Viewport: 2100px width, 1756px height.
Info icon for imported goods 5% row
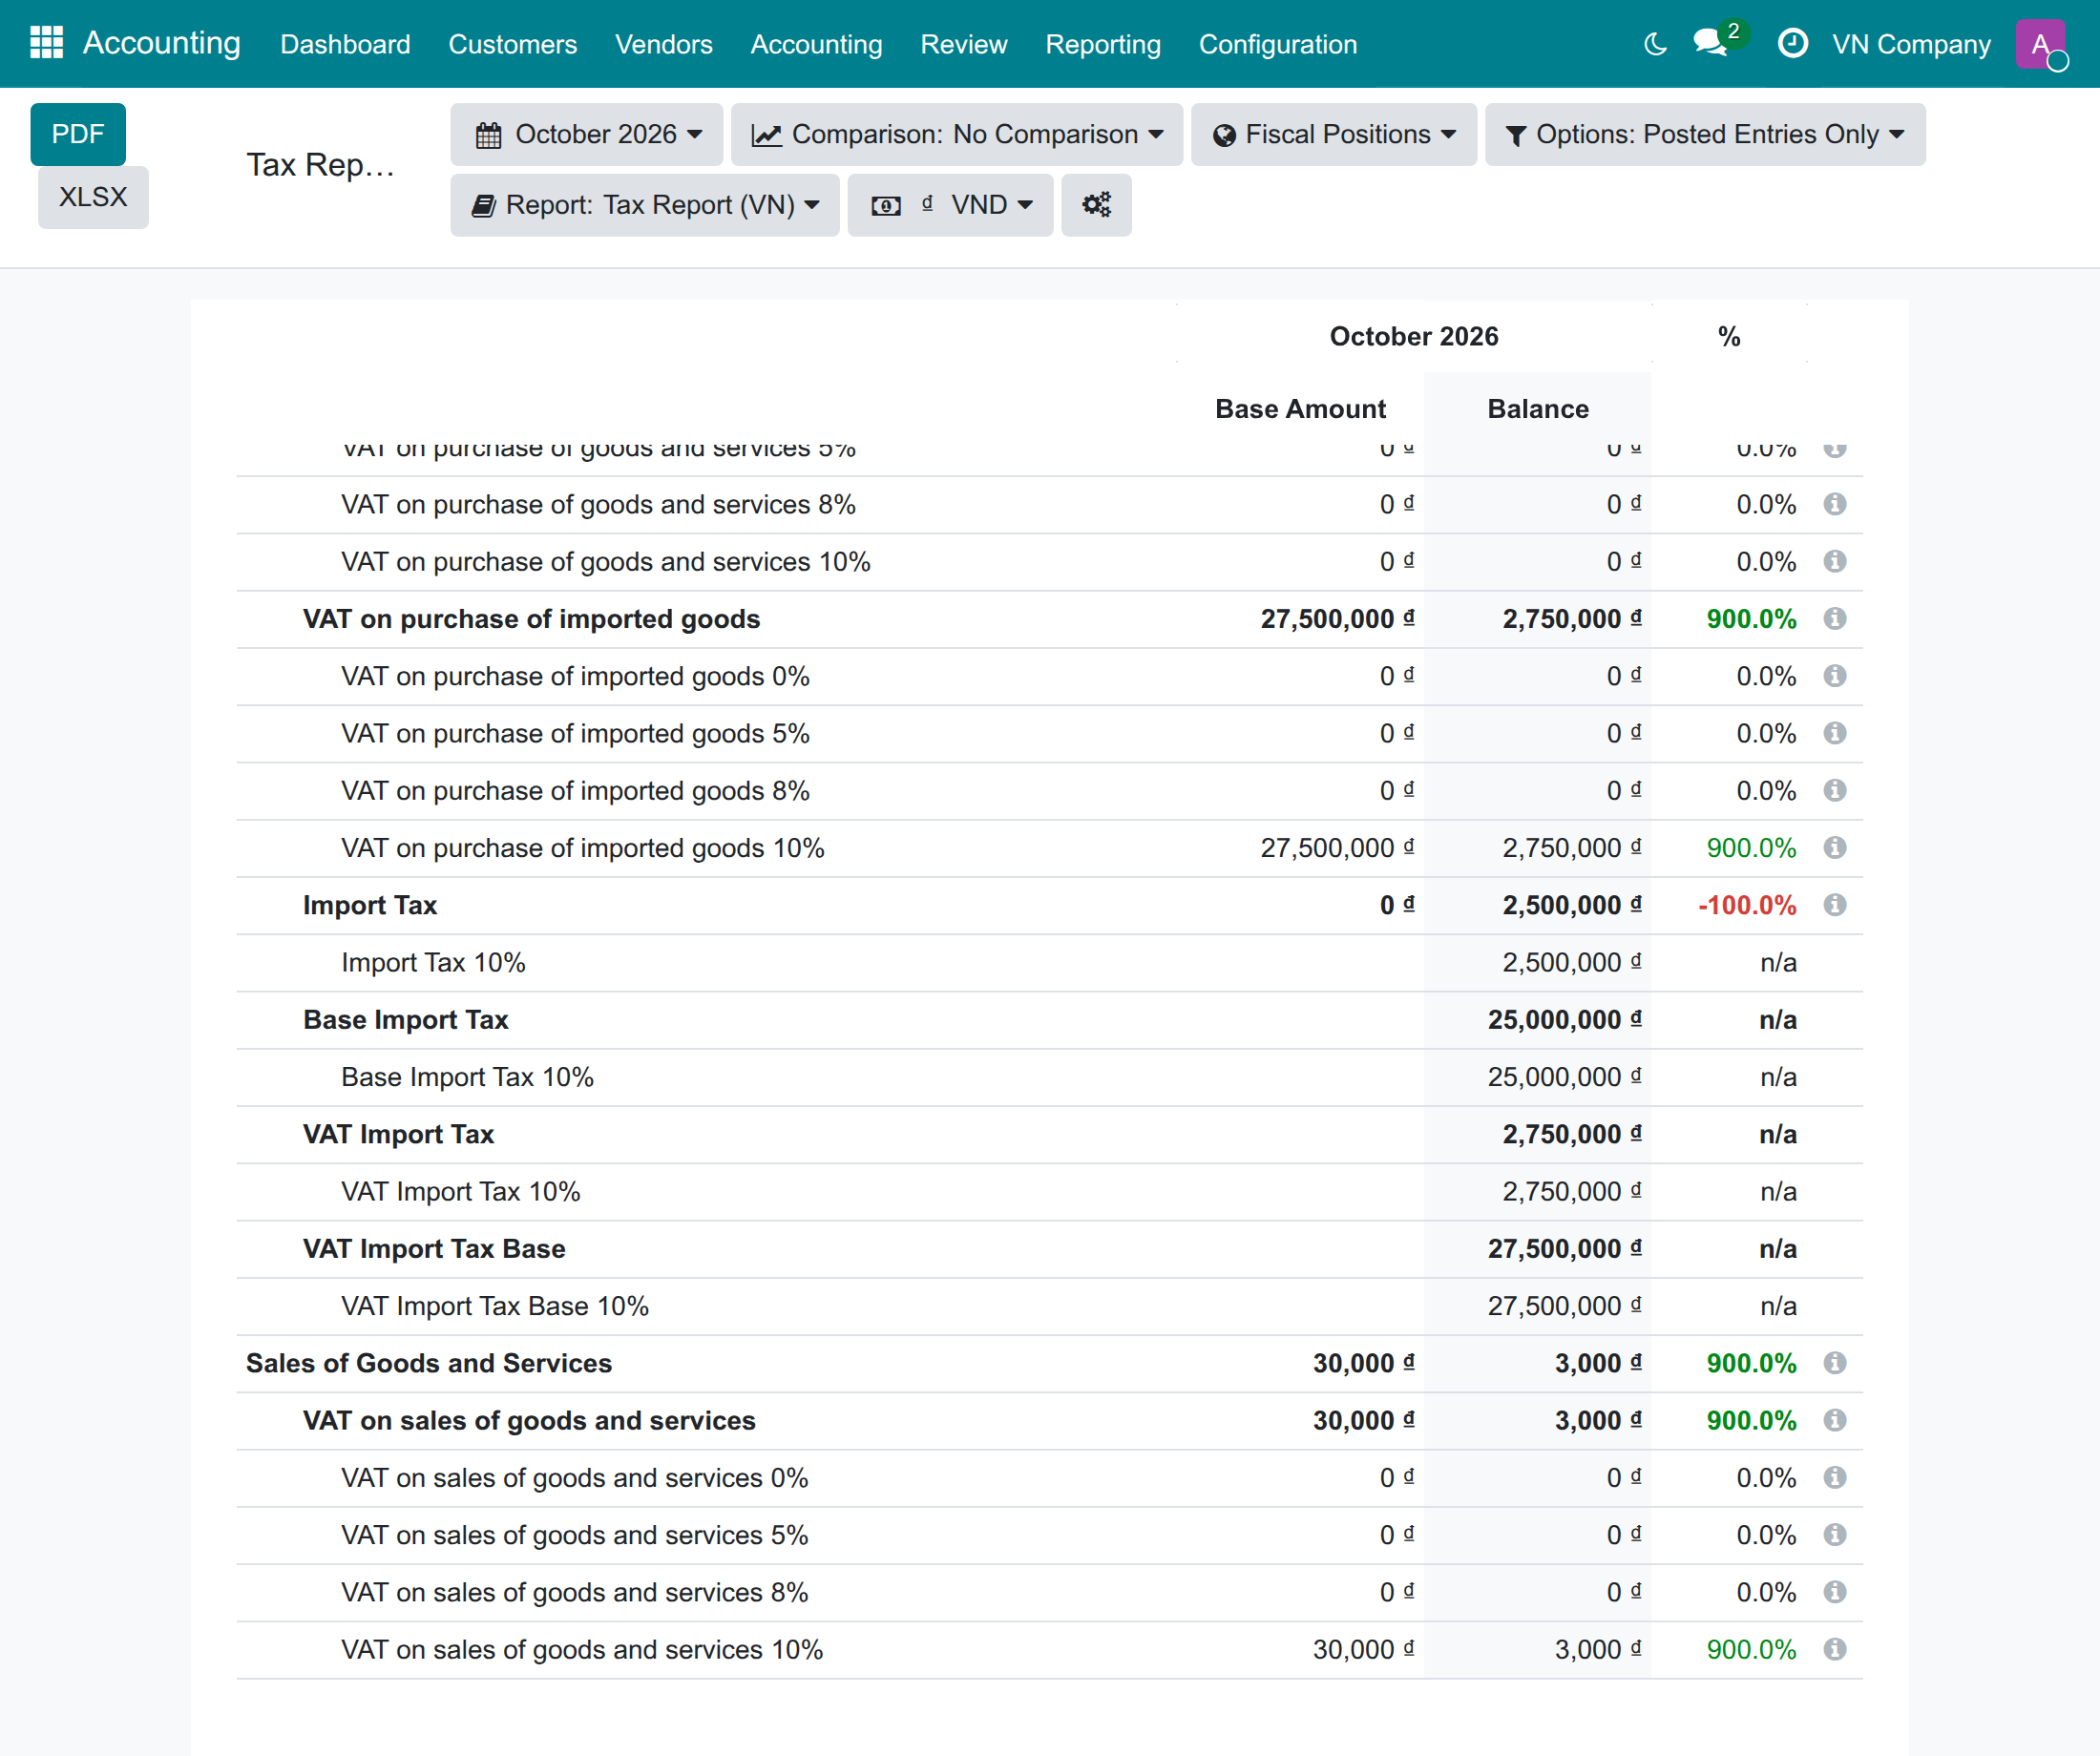click(1834, 733)
